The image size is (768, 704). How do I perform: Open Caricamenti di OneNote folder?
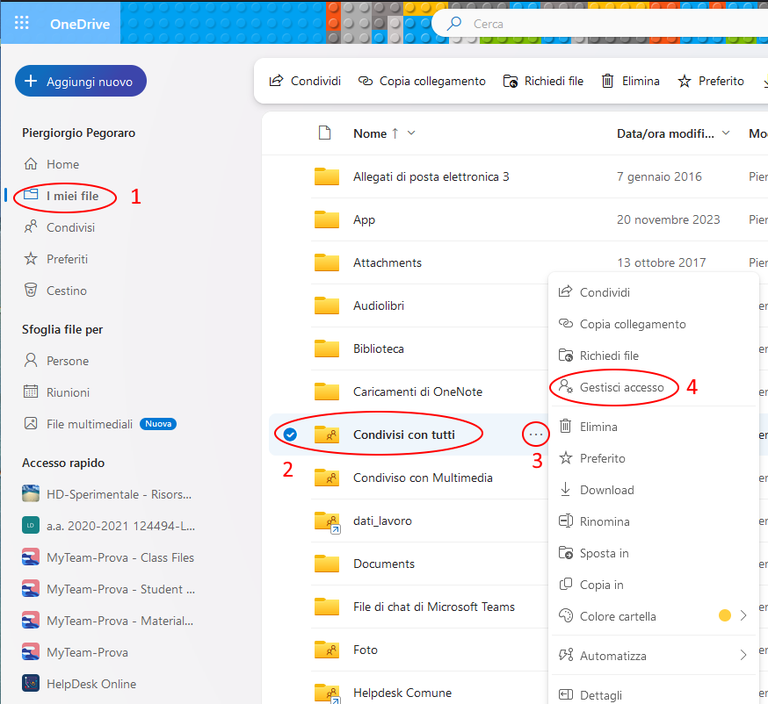pyautogui.click(x=418, y=392)
